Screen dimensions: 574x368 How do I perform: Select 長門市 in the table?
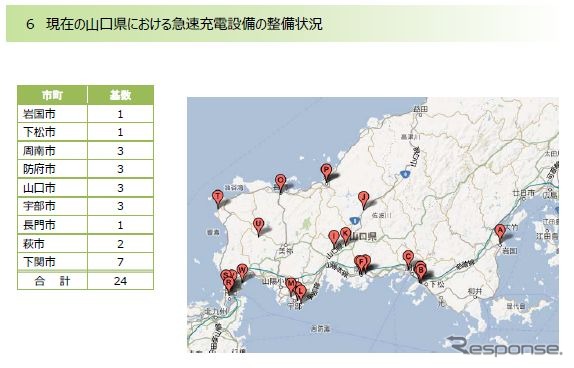tap(40, 225)
